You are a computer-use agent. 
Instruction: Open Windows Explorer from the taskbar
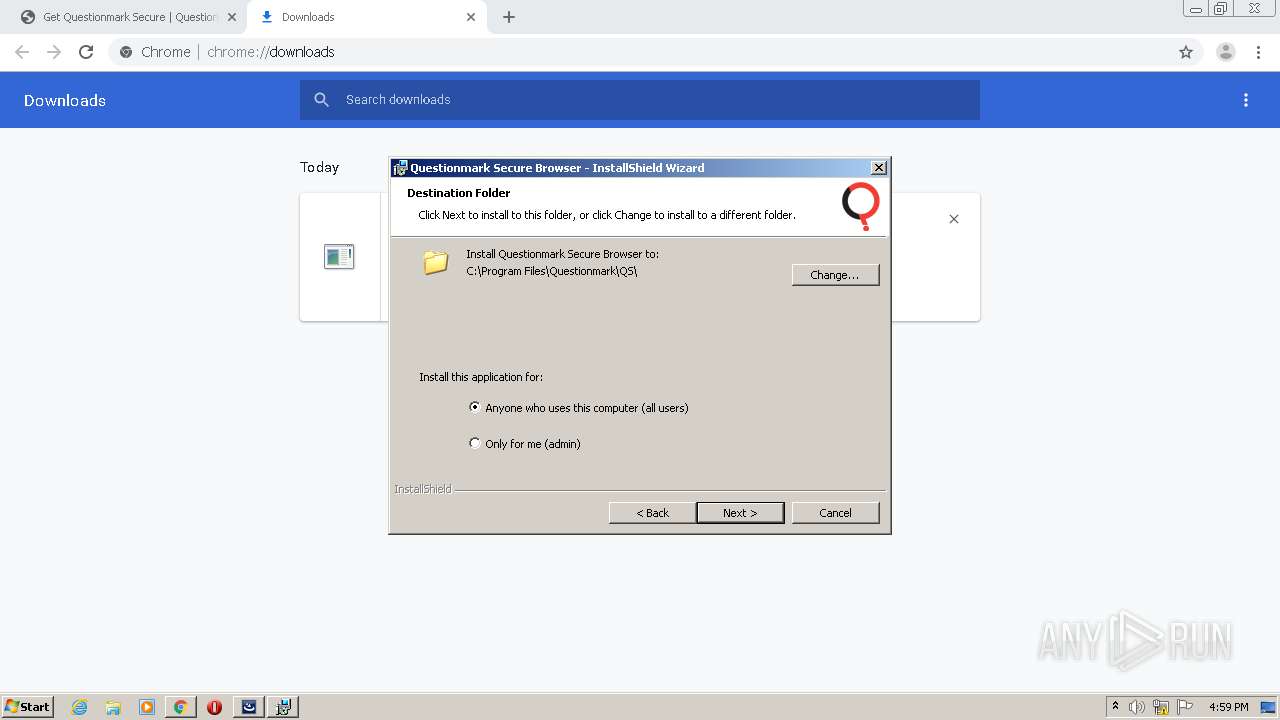point(113,707)
